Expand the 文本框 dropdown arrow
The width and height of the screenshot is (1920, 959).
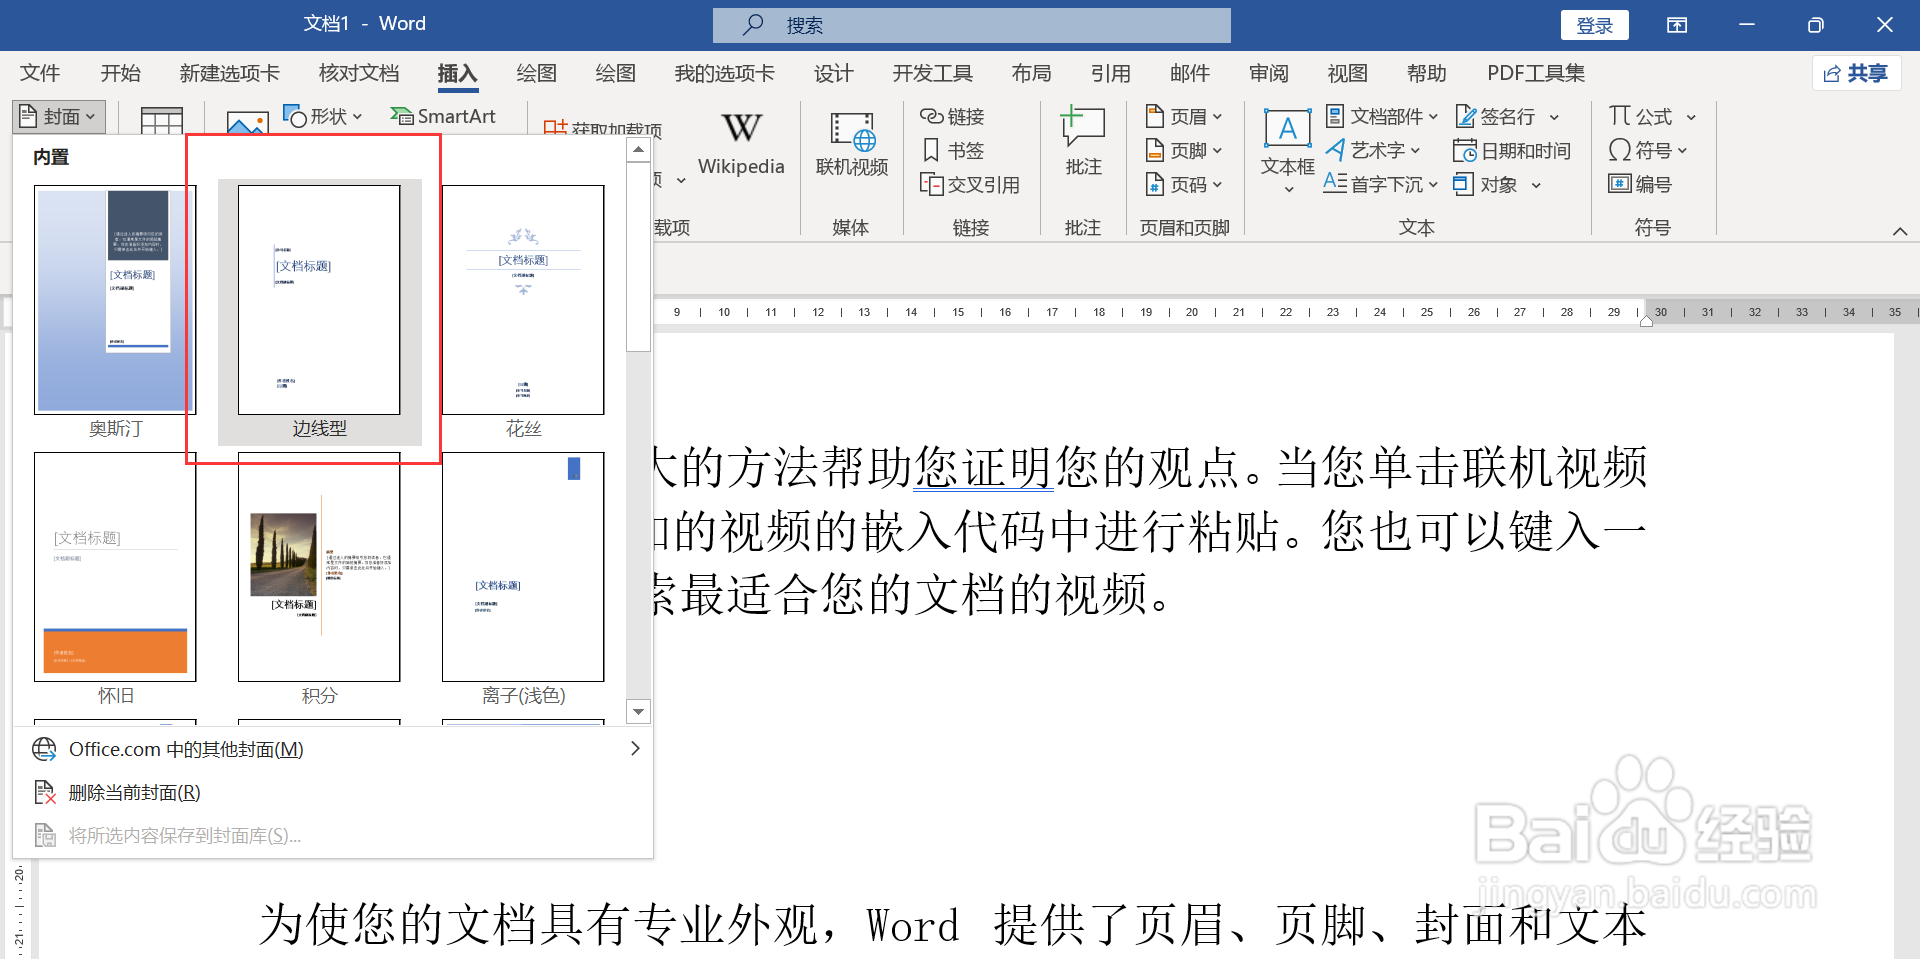[1288, 189]
